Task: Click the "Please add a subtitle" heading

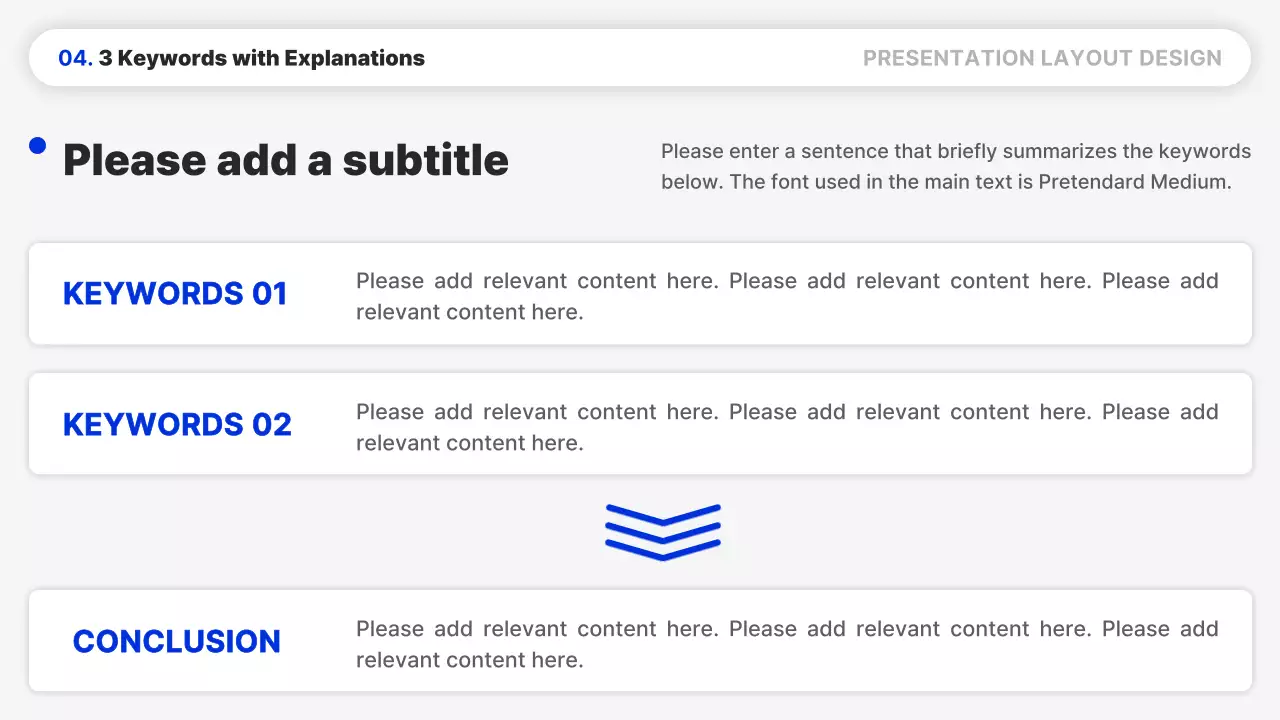Action: pyautogui.click(x=286, y=160)
